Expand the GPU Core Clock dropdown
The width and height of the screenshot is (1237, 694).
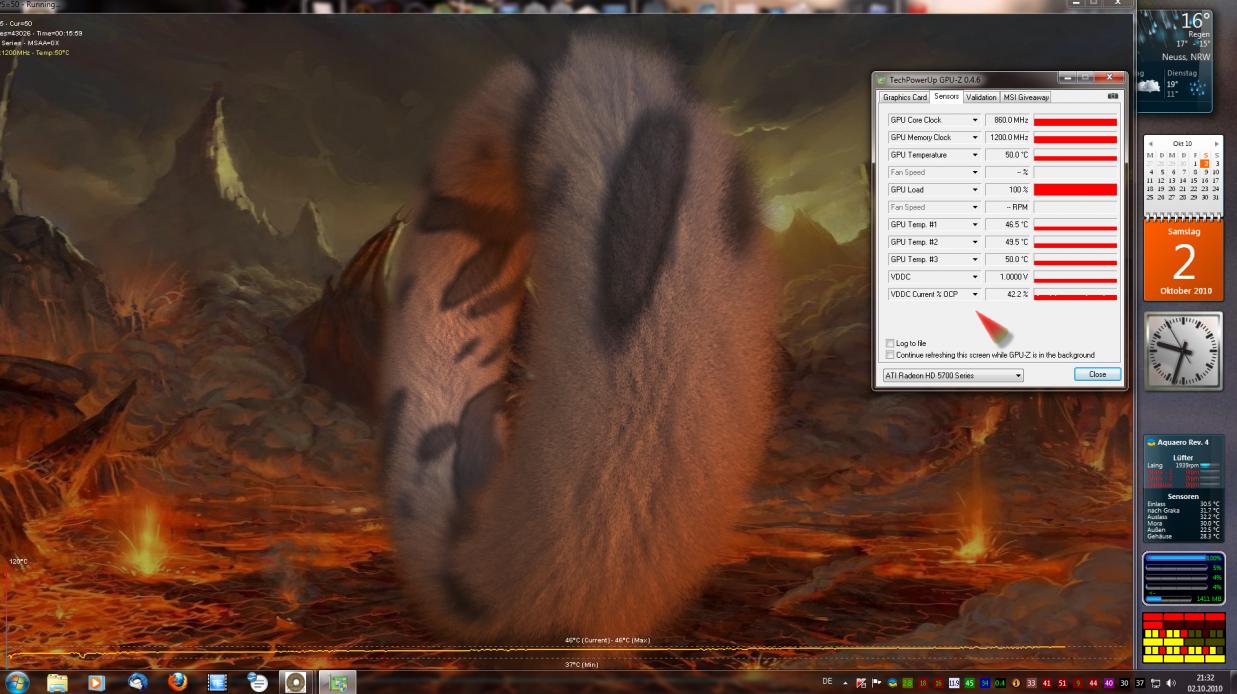(x=975, y=120)
